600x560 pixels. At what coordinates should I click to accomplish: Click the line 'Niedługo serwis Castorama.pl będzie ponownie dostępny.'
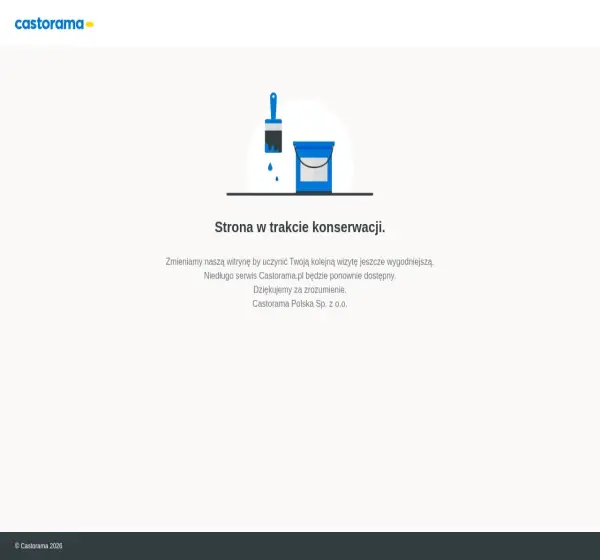300,276
